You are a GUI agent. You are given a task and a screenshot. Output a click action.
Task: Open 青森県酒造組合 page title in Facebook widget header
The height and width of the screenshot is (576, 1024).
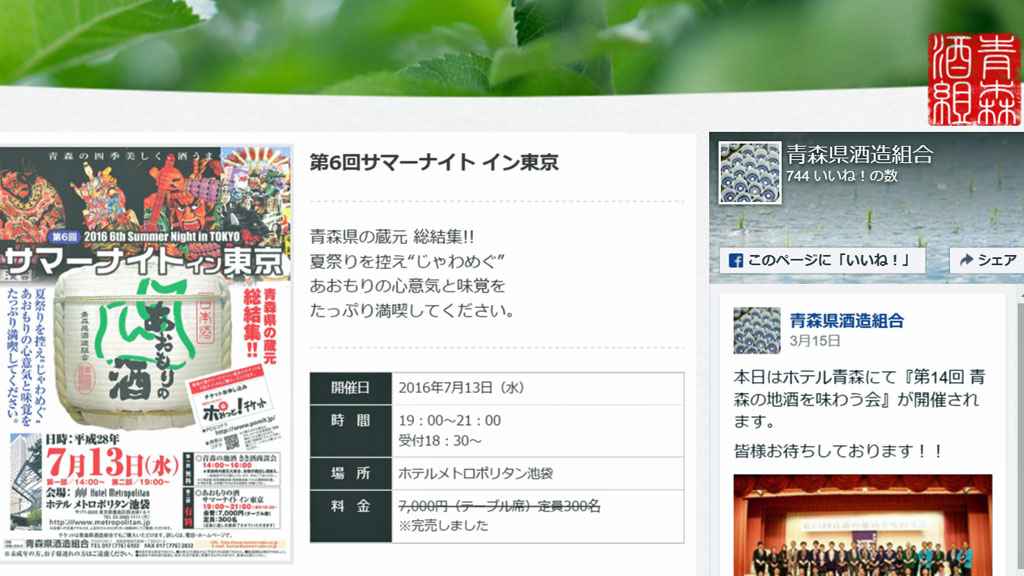pyautogui.click(x=859, y=155)
